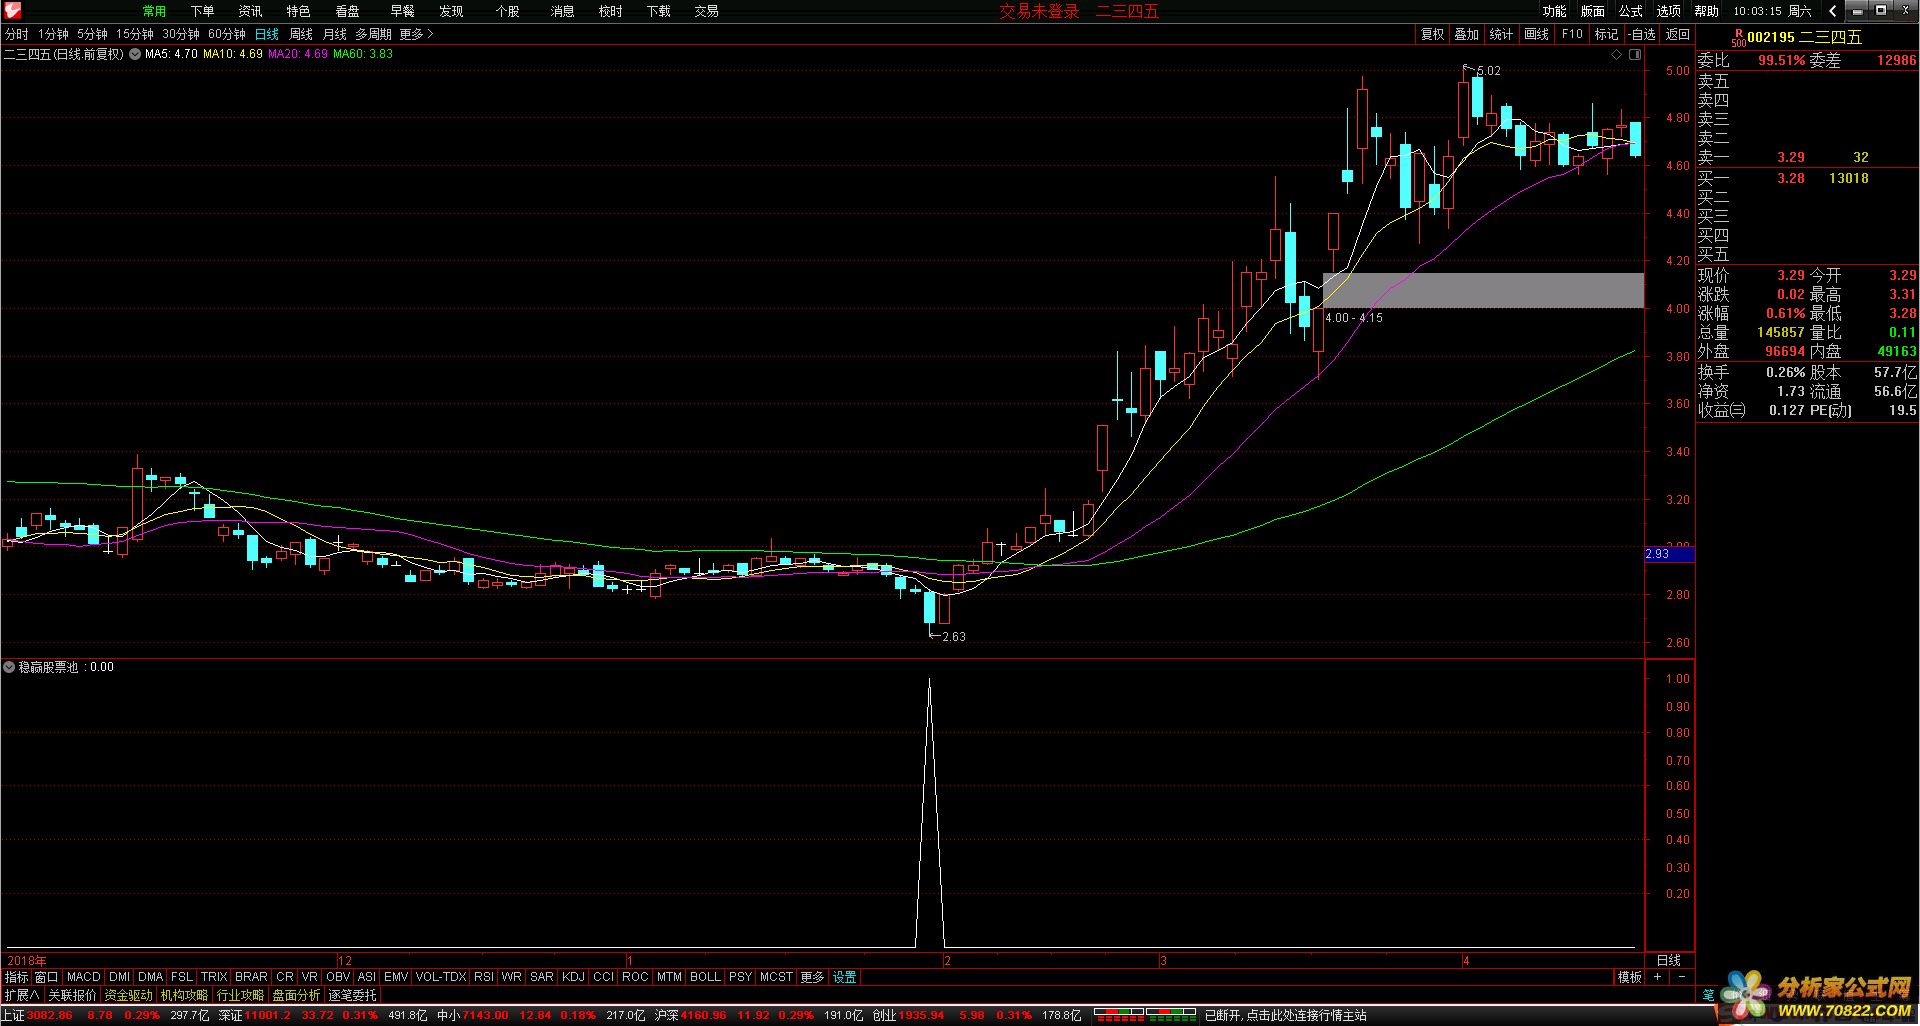Open the 公式 menu
This screenshot has height=1026, width=1920.
pos(1630,11)
